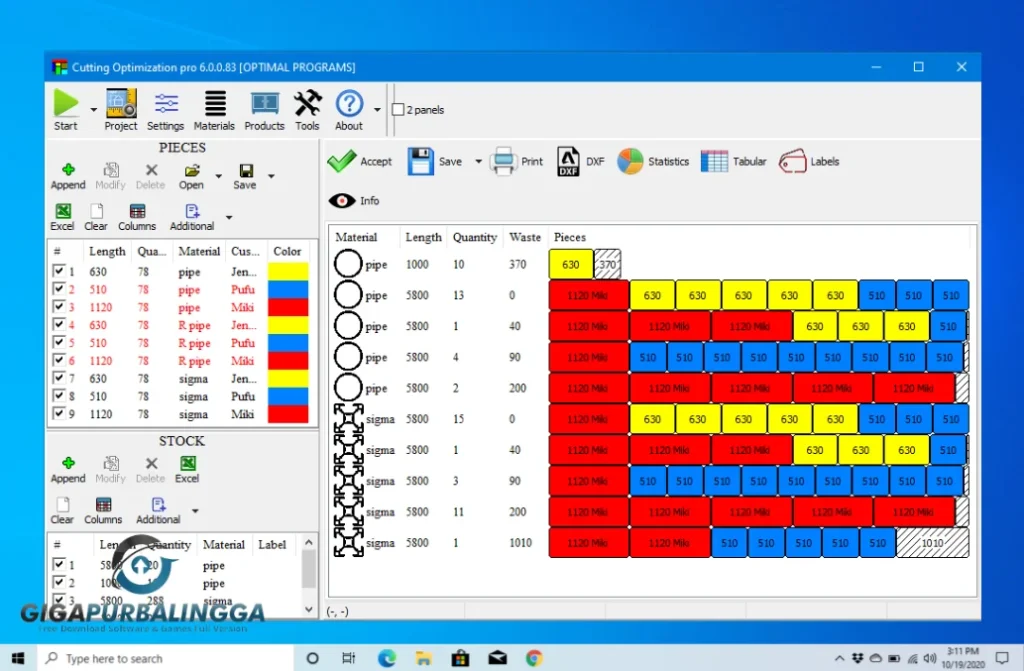Image resolution: width=1024 pixels, height=671 pixels.
Task: Open the Tools menu
Action: (x=307, y=108)
